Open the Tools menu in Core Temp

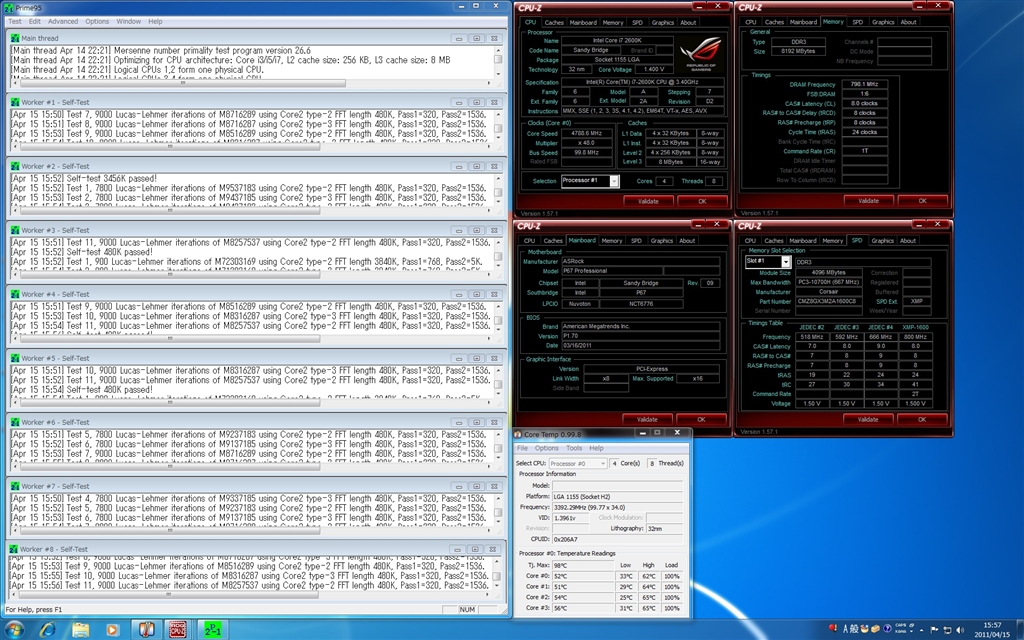point(574,448)
